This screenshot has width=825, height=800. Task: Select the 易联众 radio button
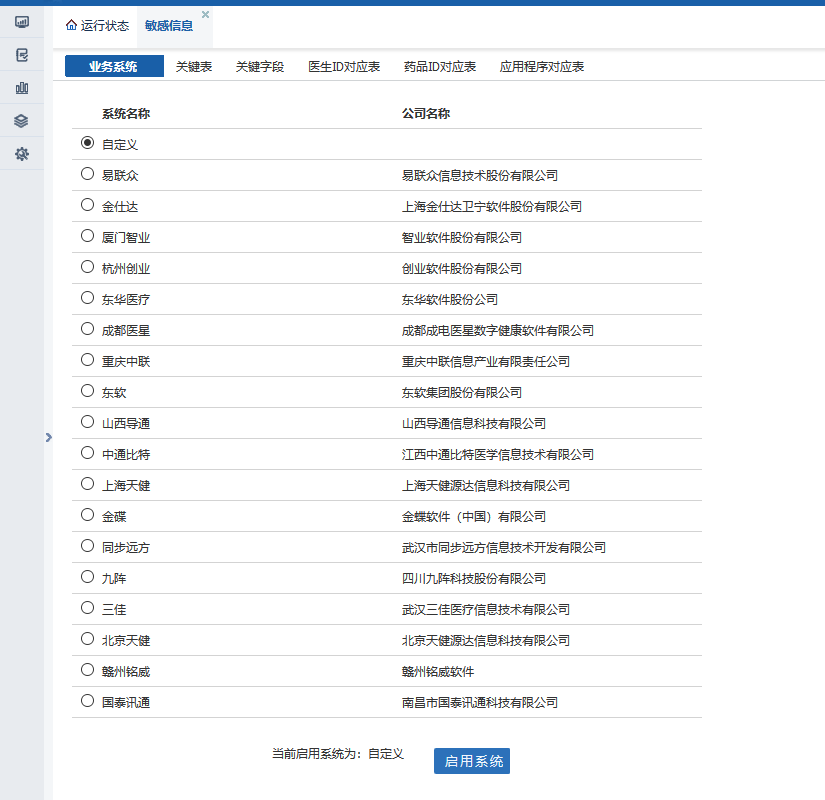click(87, 174)
